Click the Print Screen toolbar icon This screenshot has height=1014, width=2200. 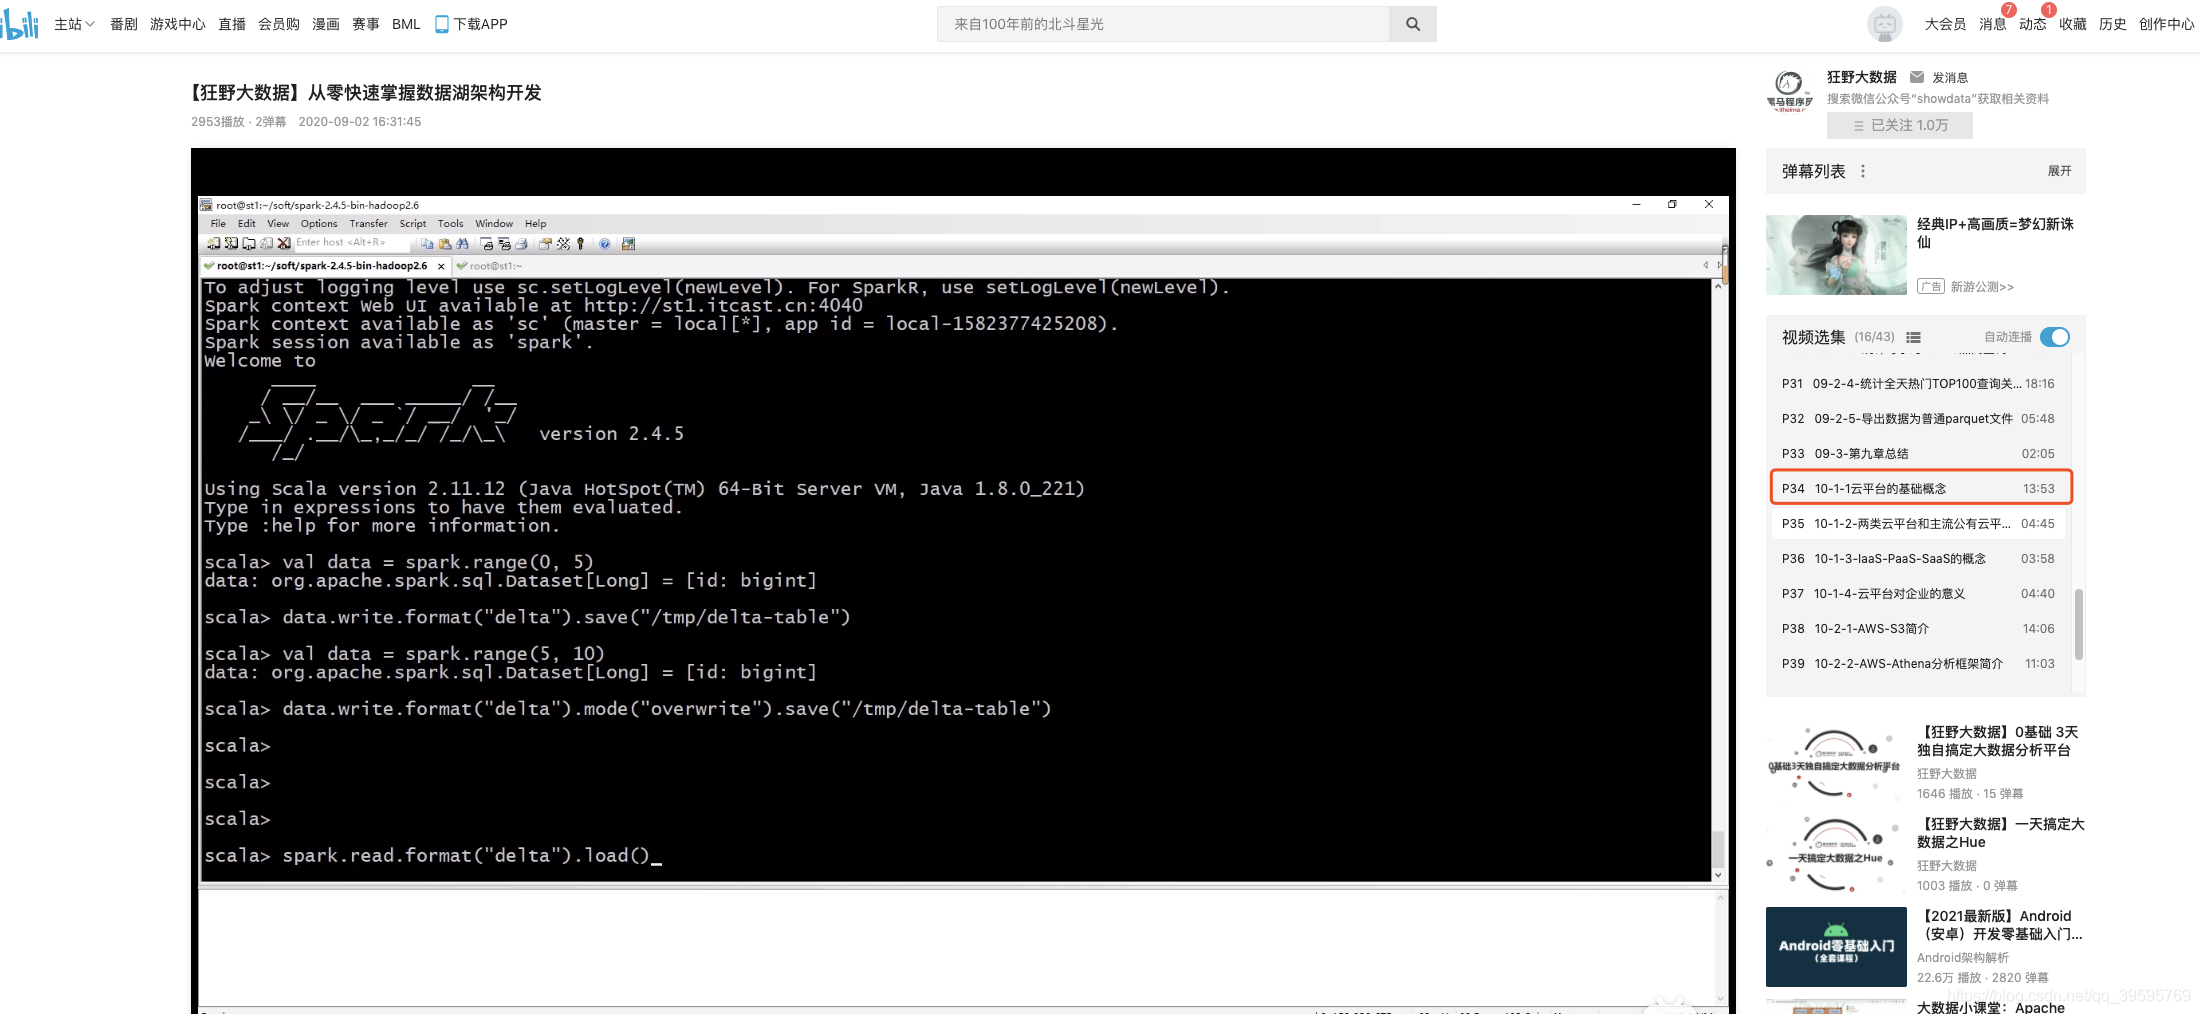point(486,244)
